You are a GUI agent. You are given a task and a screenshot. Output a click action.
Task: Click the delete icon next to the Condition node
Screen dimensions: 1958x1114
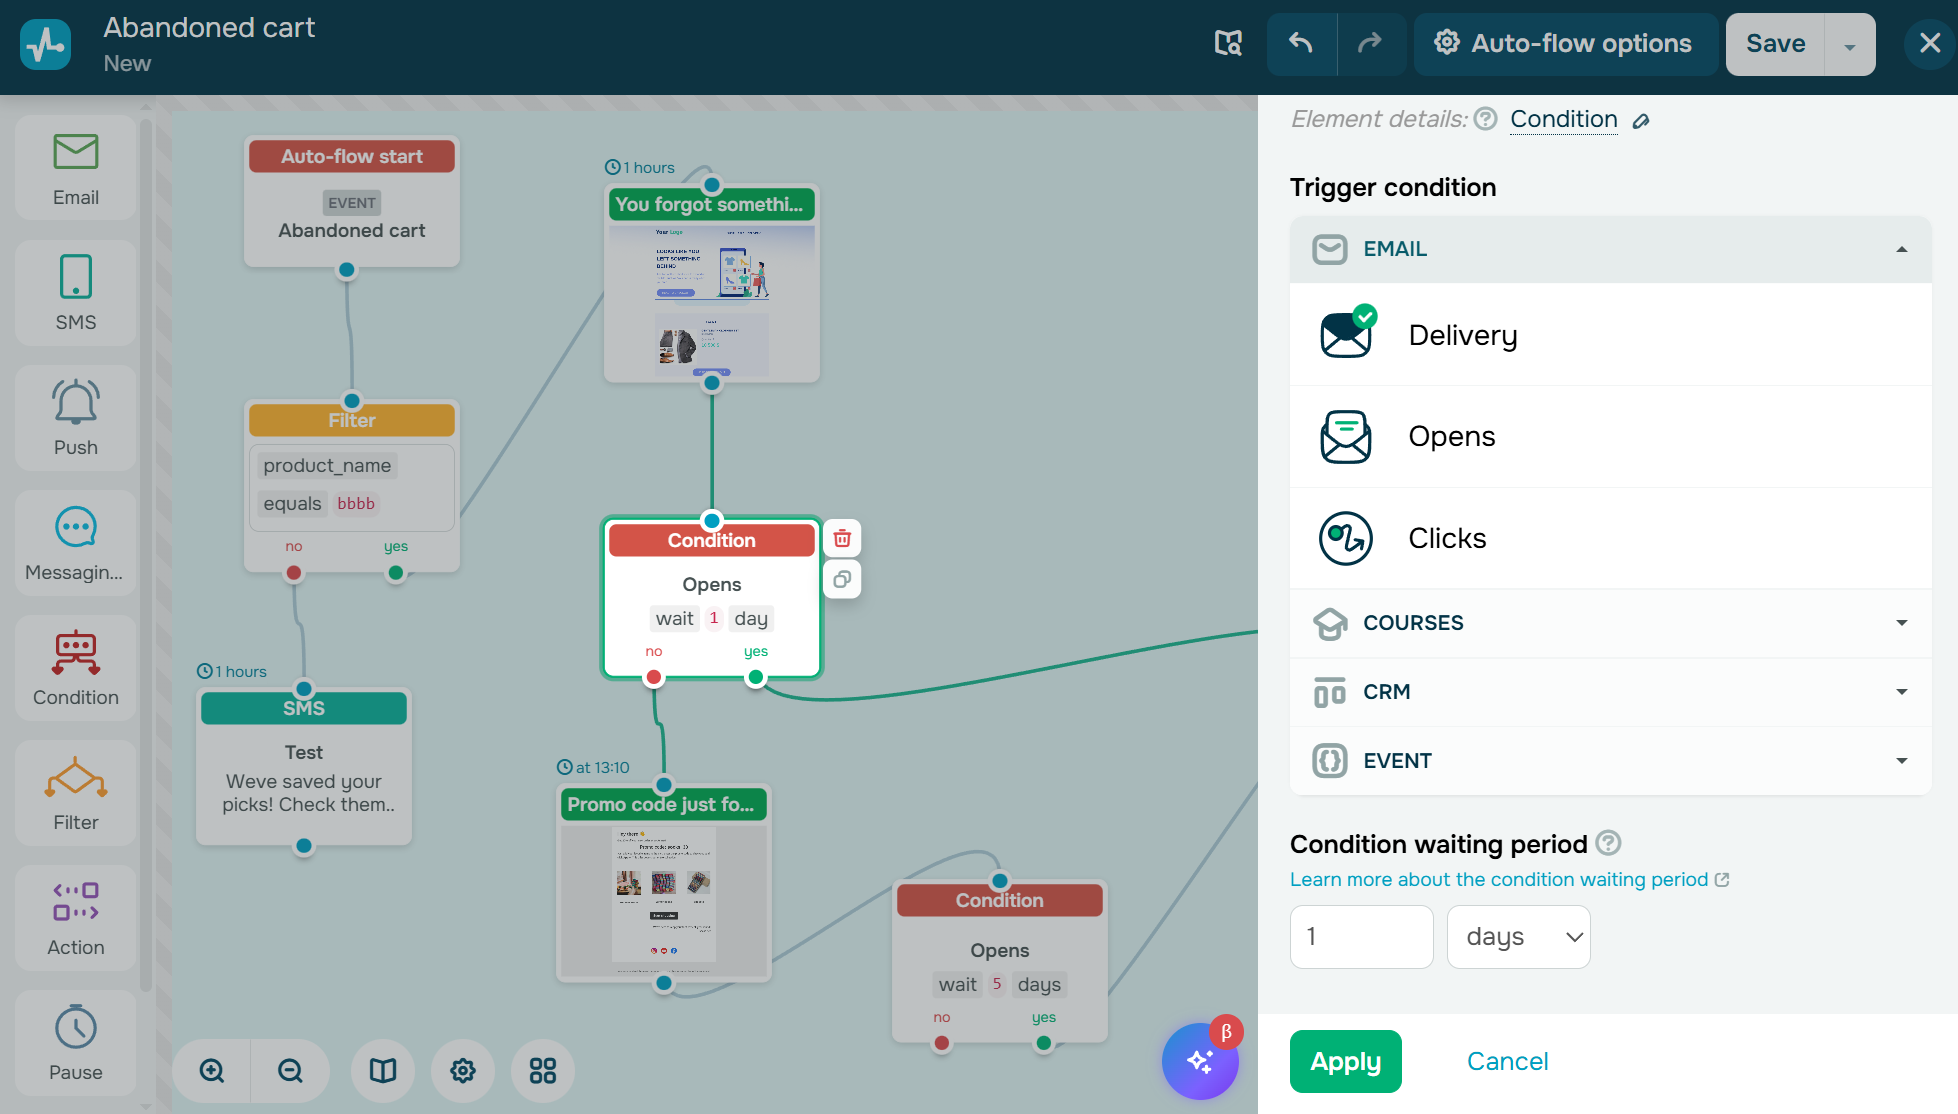[841, 537]
